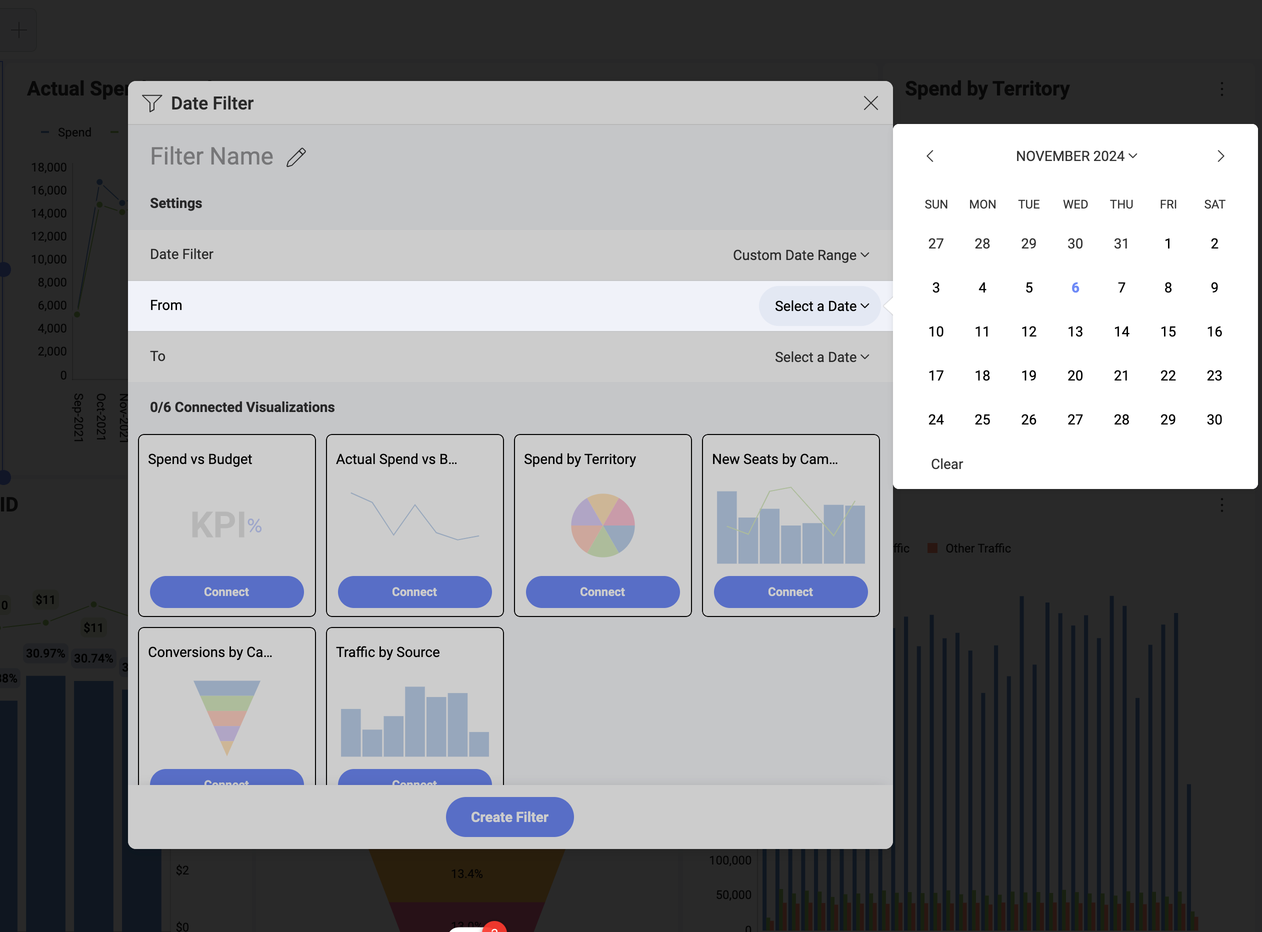Pick November 6 in the calendar
The width and height of the screenshot is (1262, 932).
pyautogui.click(x=1075, y=288)
